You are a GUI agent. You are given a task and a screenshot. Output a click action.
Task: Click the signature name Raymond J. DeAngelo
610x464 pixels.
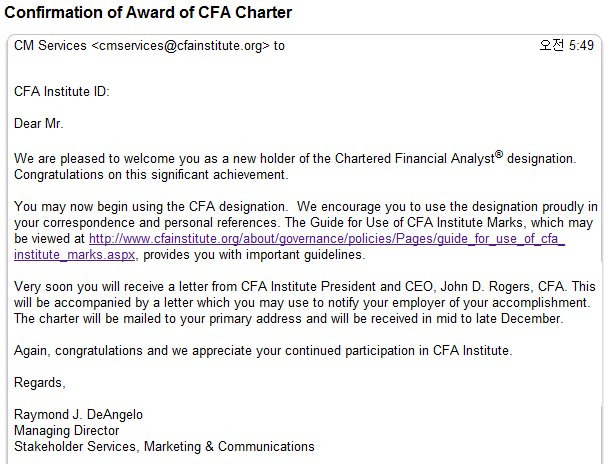(78, 415)
